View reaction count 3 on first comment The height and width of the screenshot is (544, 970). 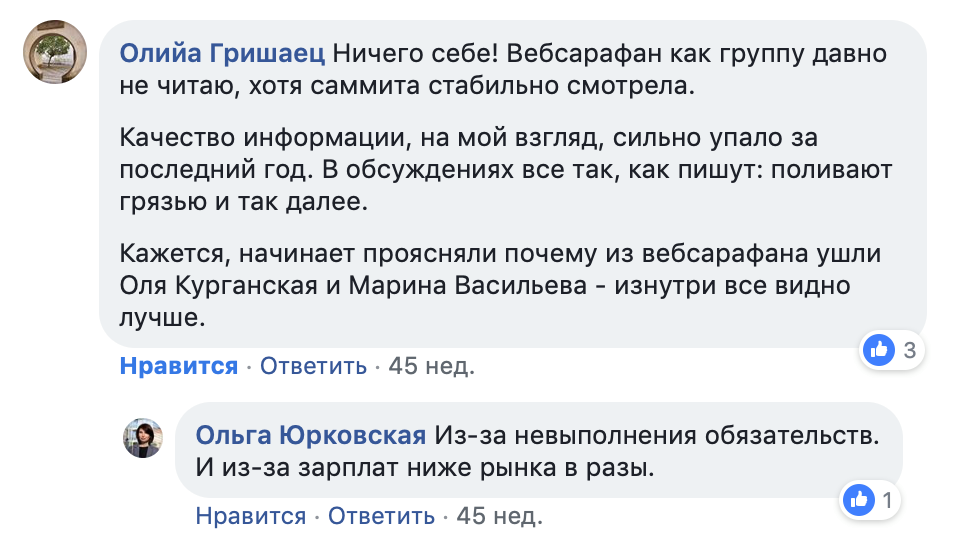pyautogui.click(x=909, y=350)
